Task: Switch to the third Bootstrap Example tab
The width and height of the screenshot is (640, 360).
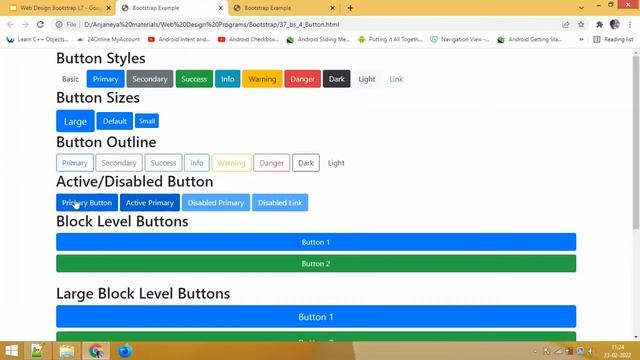Action: click(x=284, y=8)
